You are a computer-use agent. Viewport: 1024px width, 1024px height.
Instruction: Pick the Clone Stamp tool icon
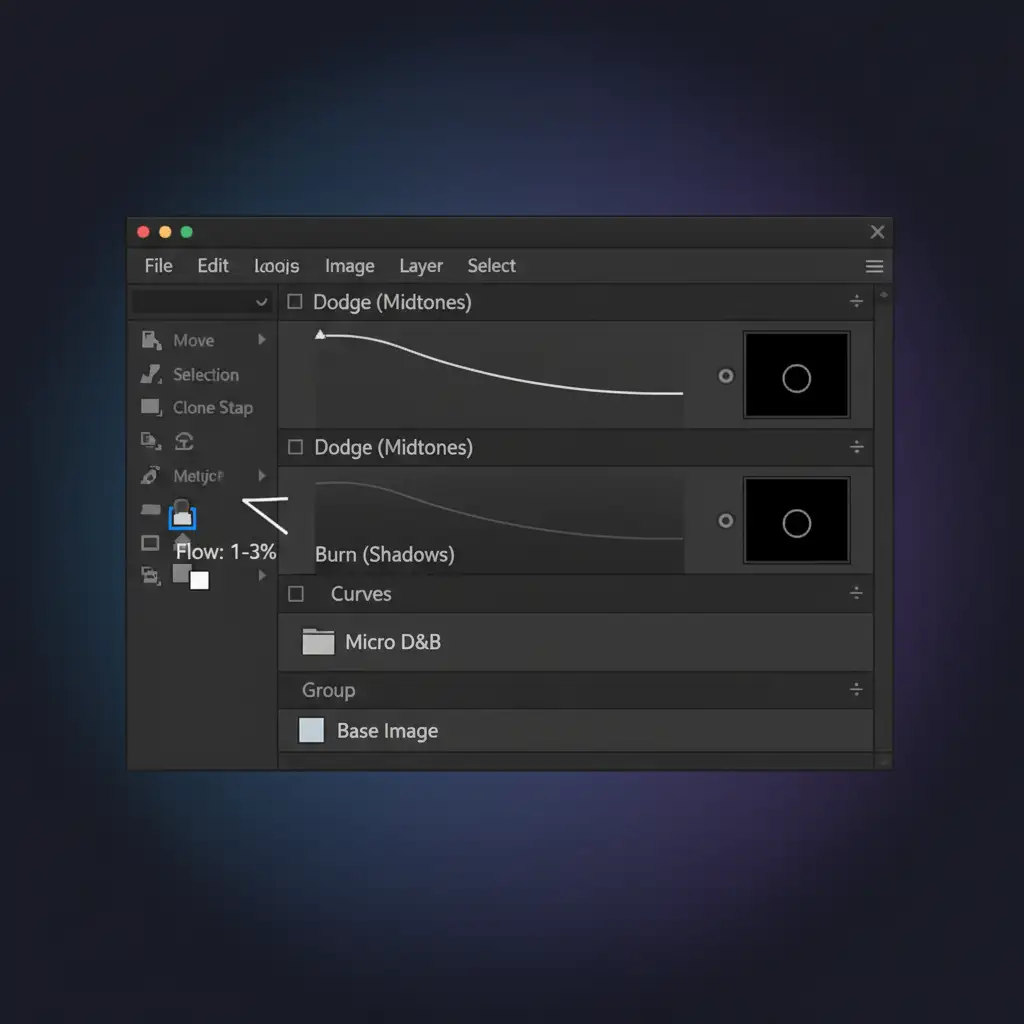151,408
